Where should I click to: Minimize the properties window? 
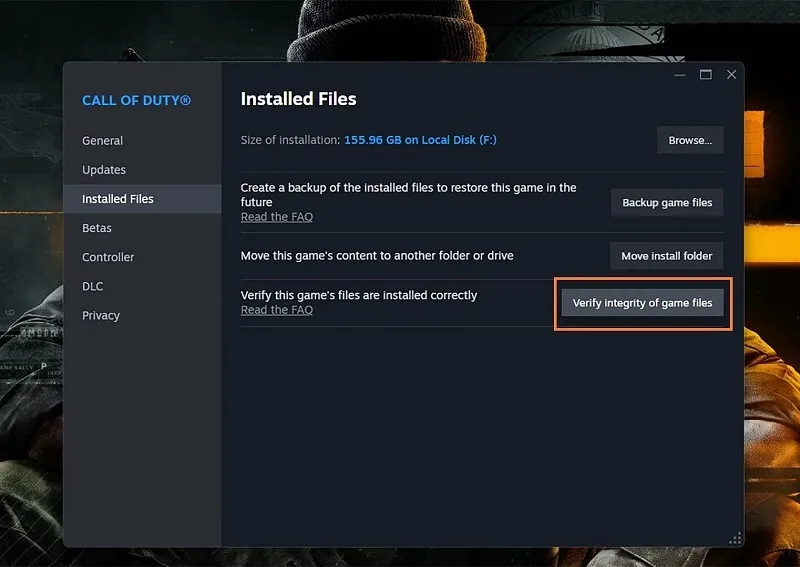pos(680,75)
